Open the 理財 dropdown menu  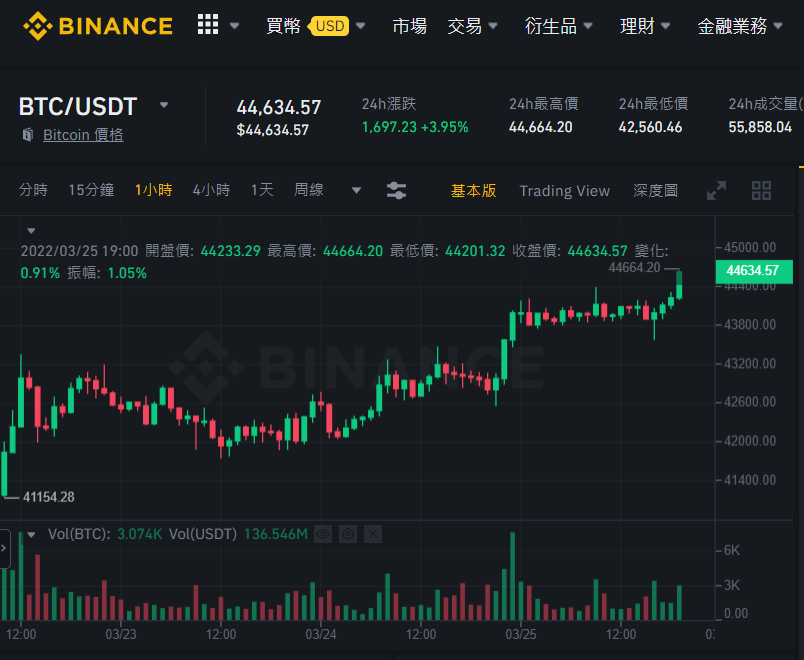[x=645, y=26]
